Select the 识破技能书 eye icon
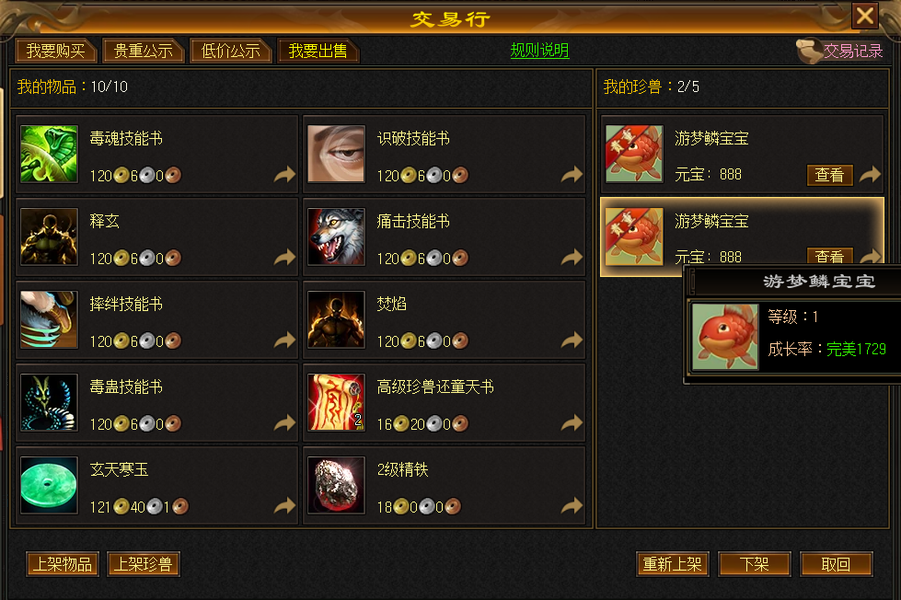Viewport: 901px width, 600px height. tap(336, 154)
